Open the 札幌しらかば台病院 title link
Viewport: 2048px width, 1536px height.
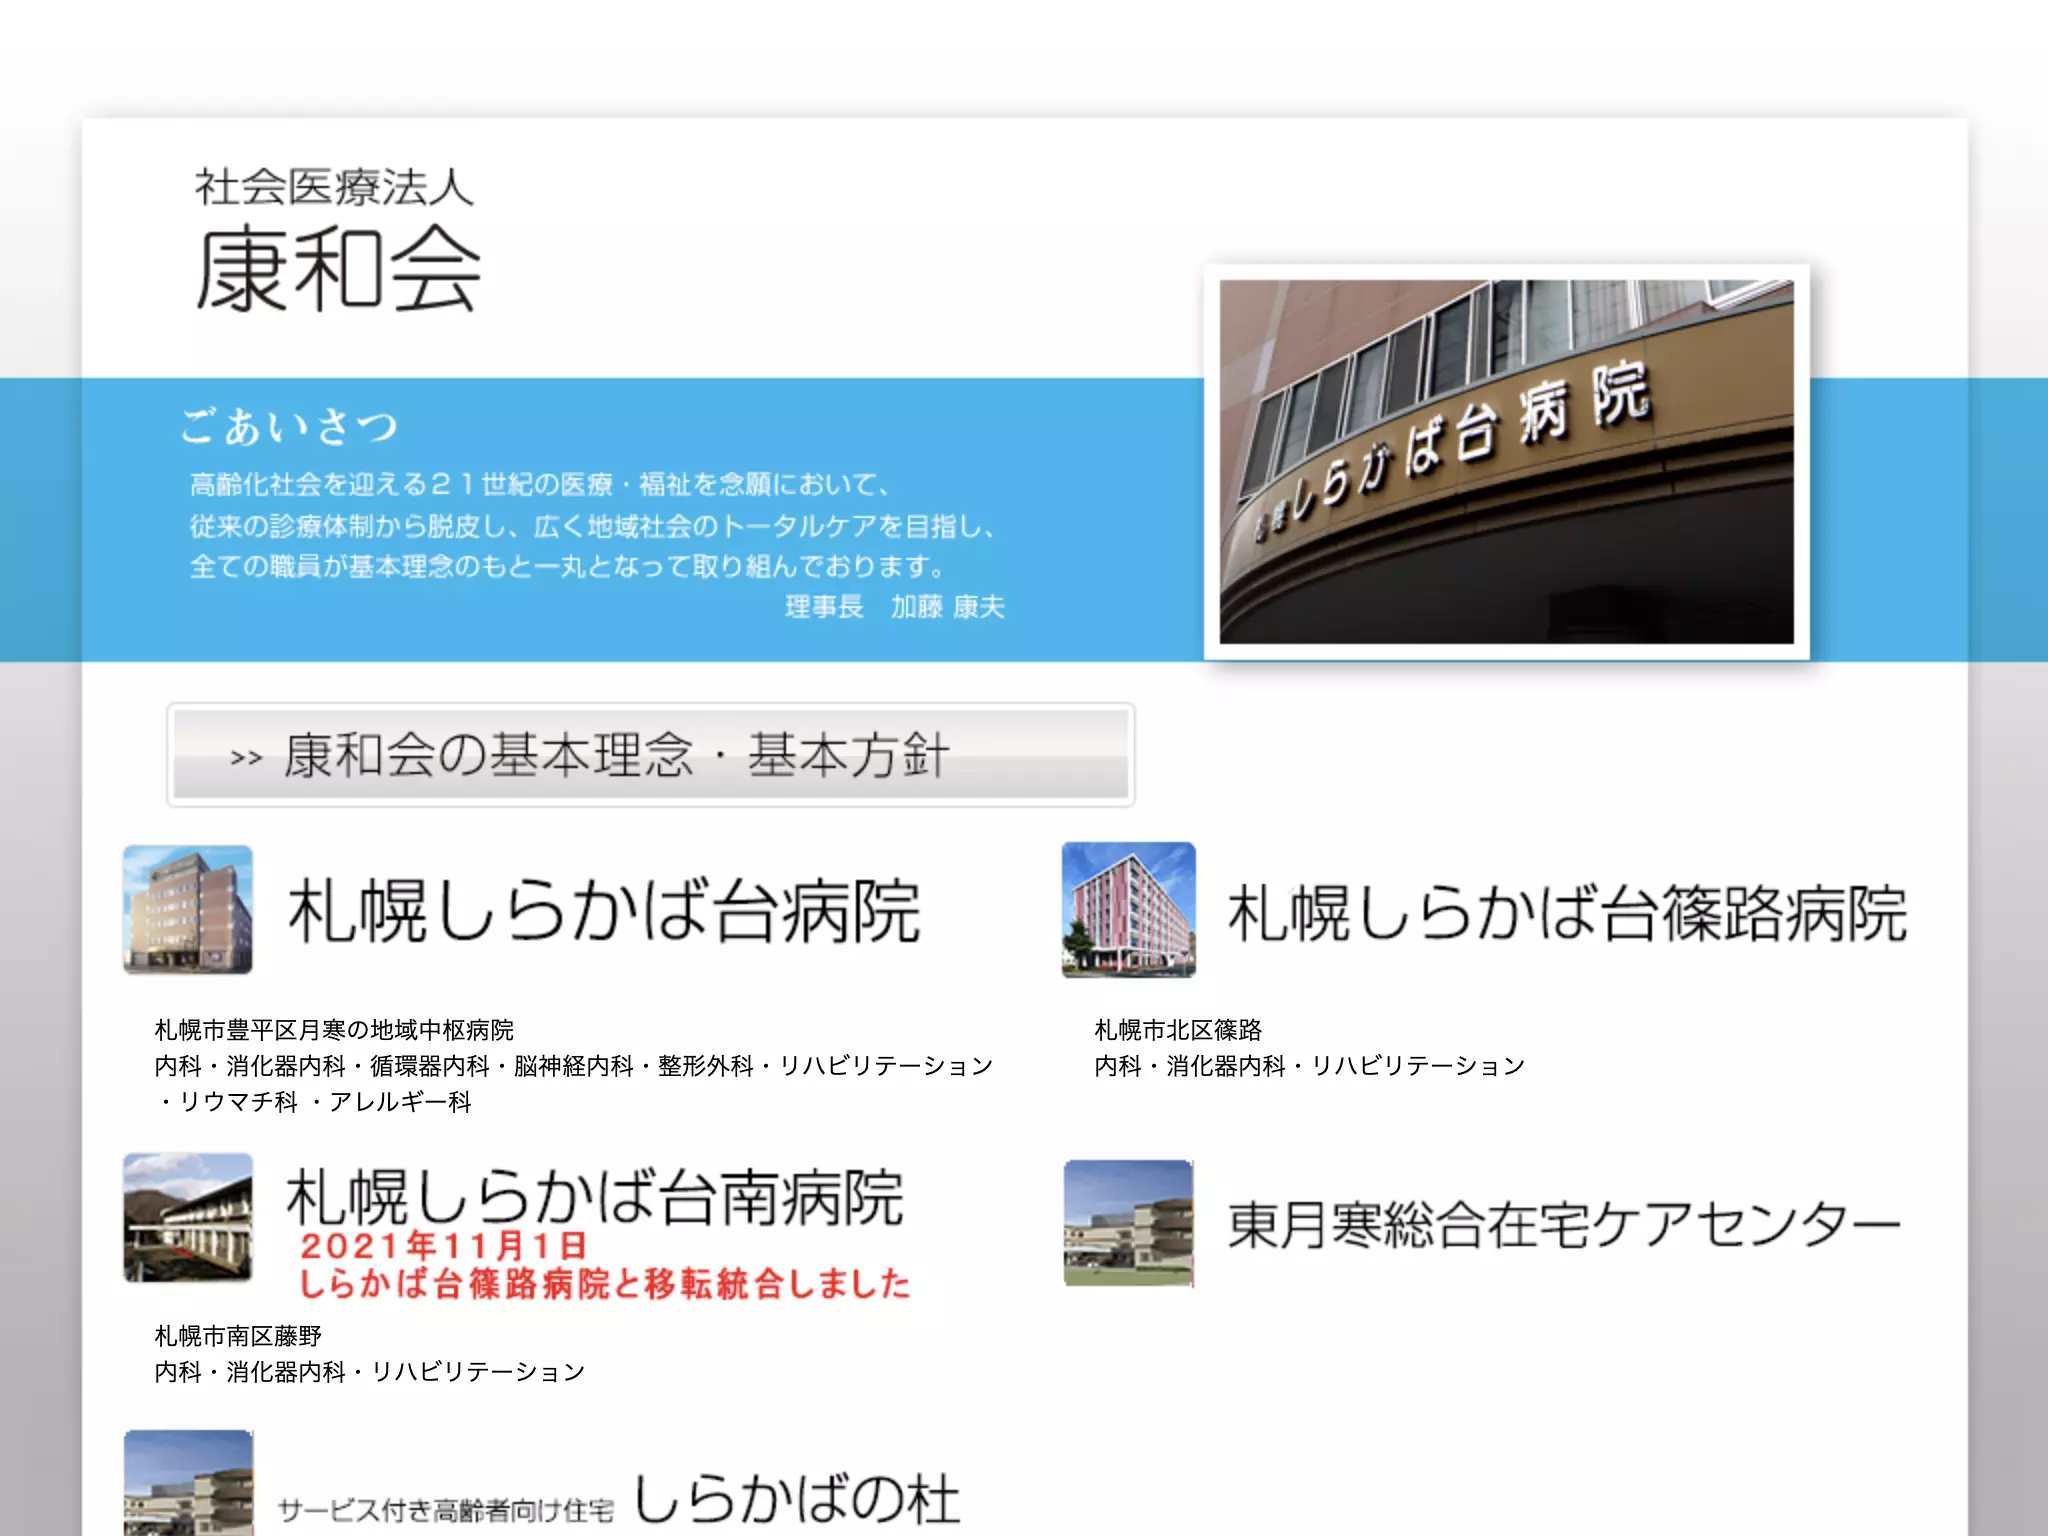(604, 911)
